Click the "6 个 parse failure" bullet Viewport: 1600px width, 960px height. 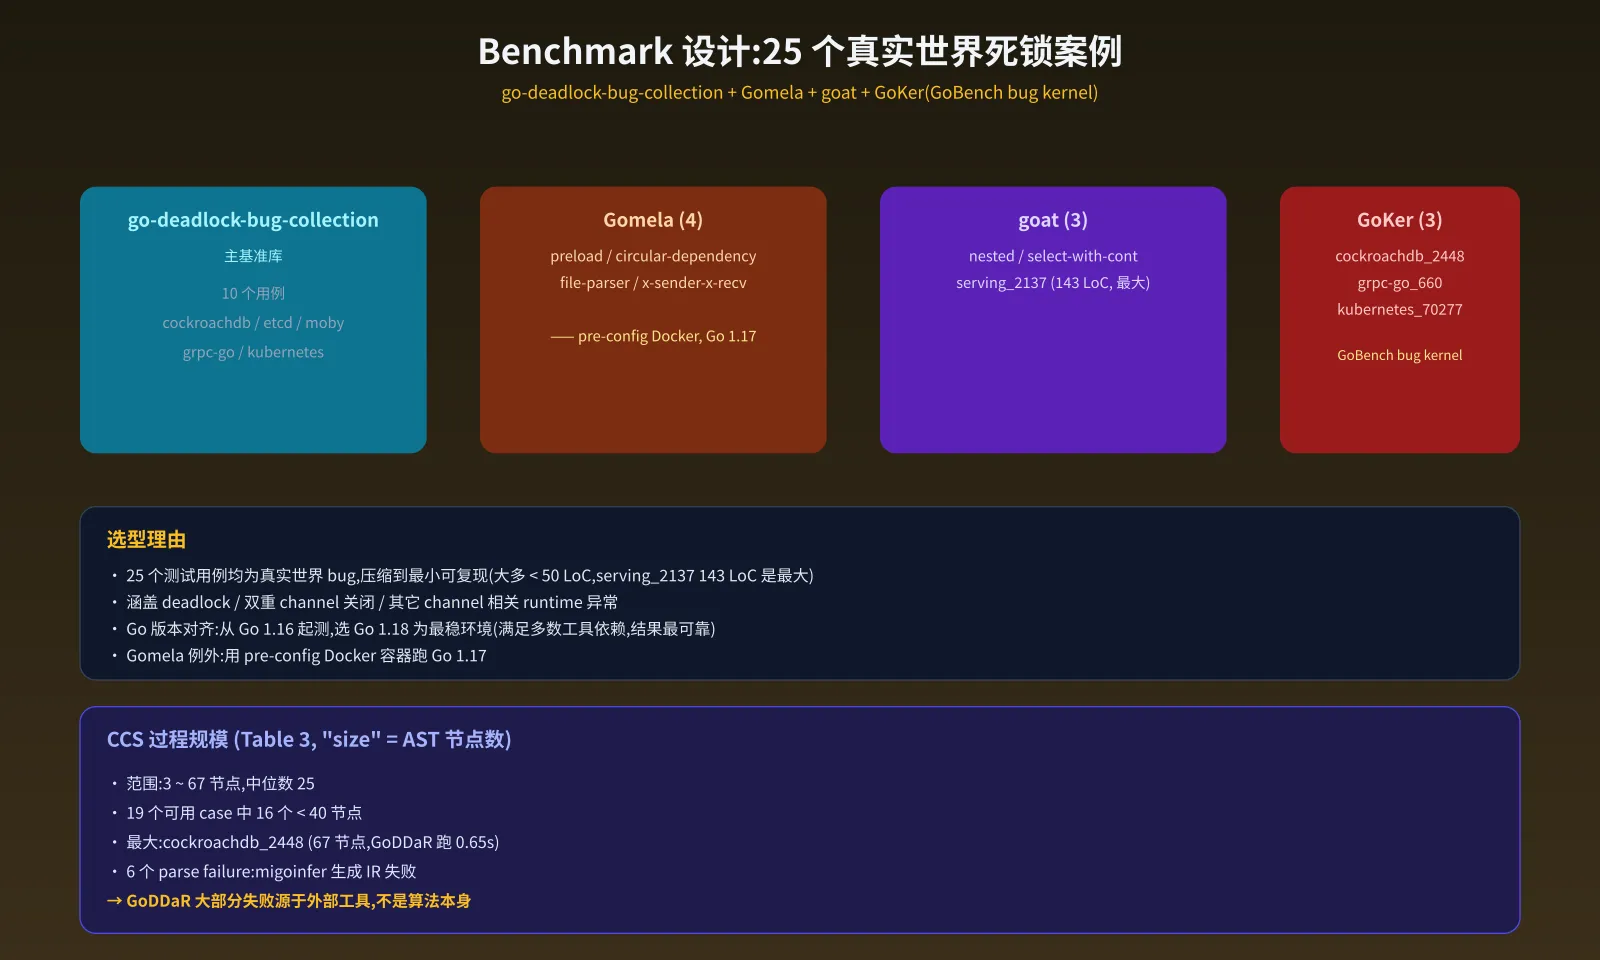pos(264,872)
